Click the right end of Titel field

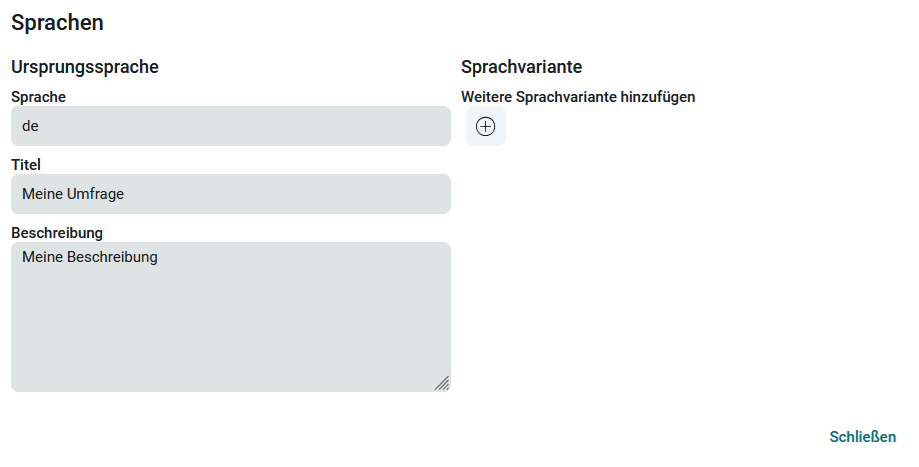click(x=430, y=194)
